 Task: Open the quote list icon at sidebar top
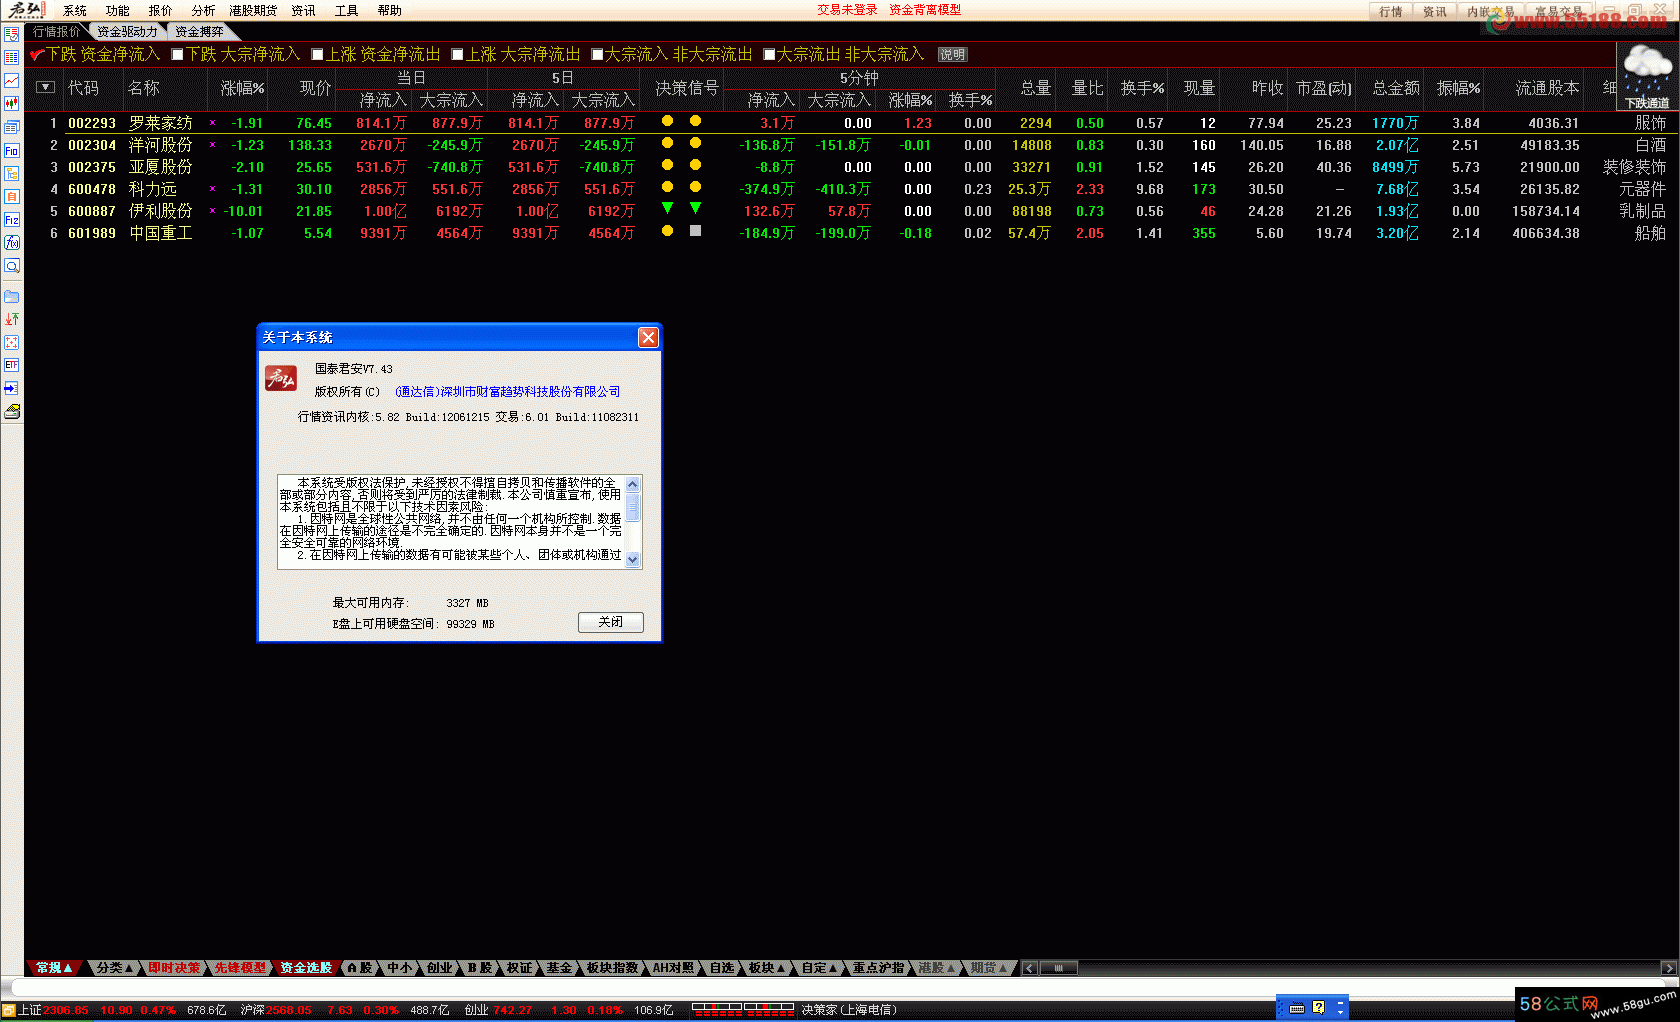click(12, 34)
